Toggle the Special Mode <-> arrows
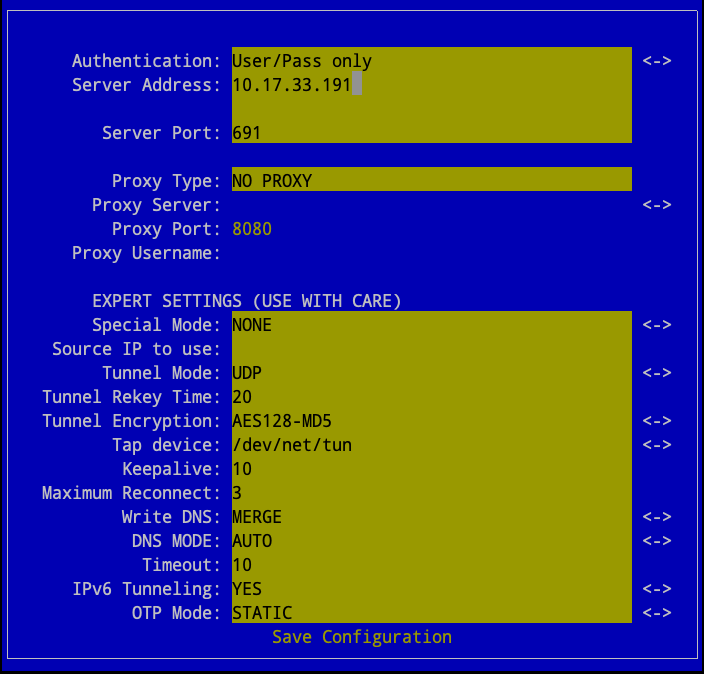Viewport: 704px width, 674px height. pos(656,325)
